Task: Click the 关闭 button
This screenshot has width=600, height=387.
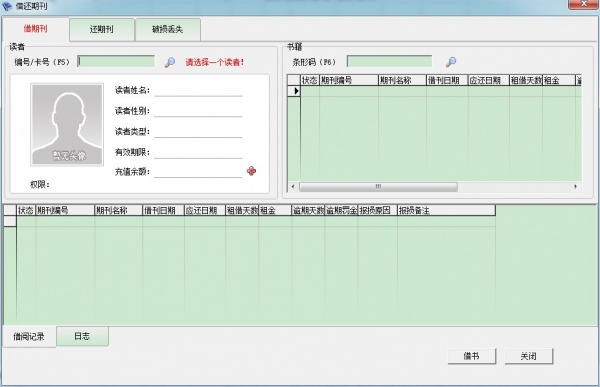Action: tap(528, 356)
